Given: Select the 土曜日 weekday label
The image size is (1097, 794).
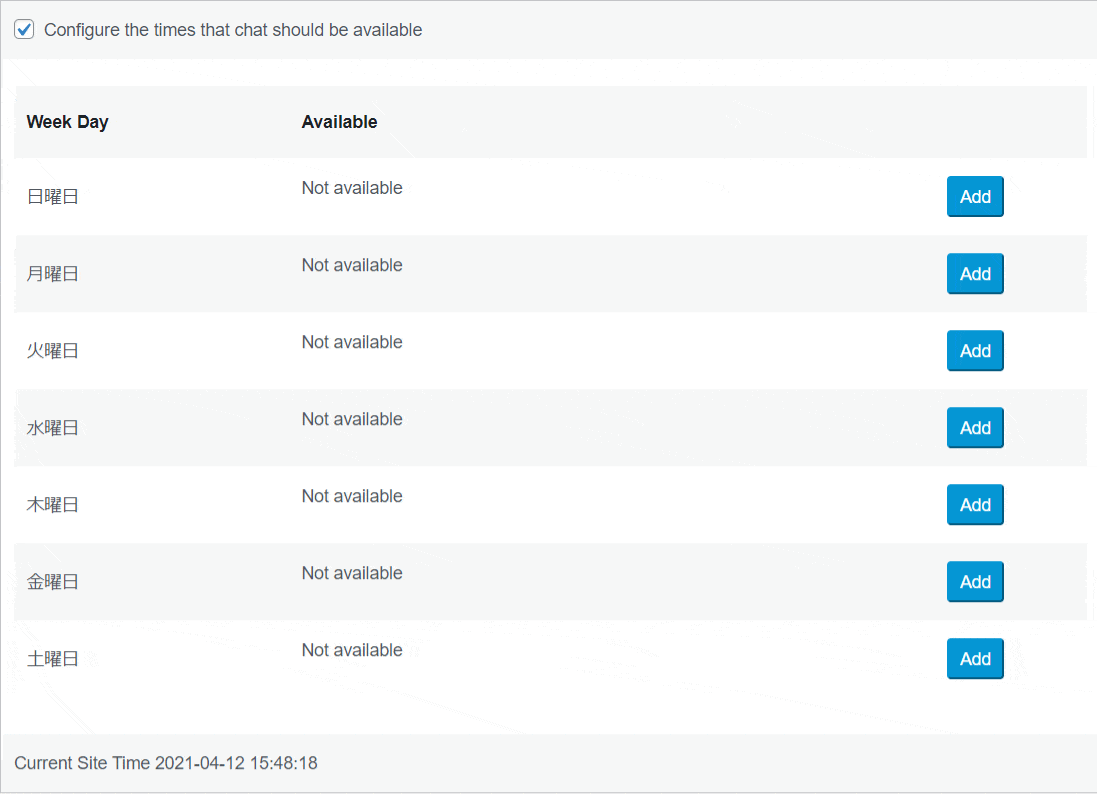Looking at the screenshot, I should (x=52, y=658).
